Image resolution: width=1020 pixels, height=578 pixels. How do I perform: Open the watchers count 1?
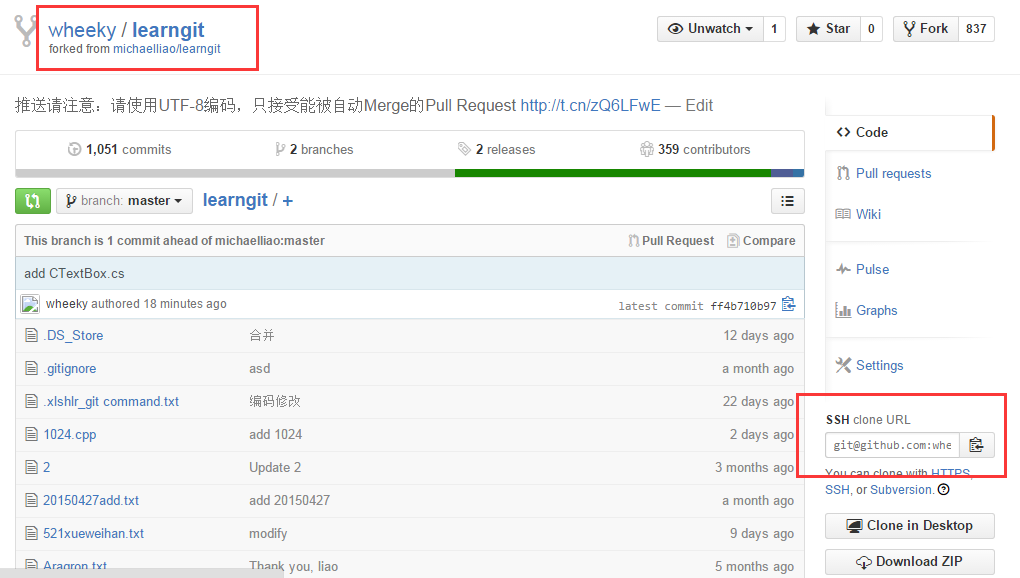[x=774, y=29]
